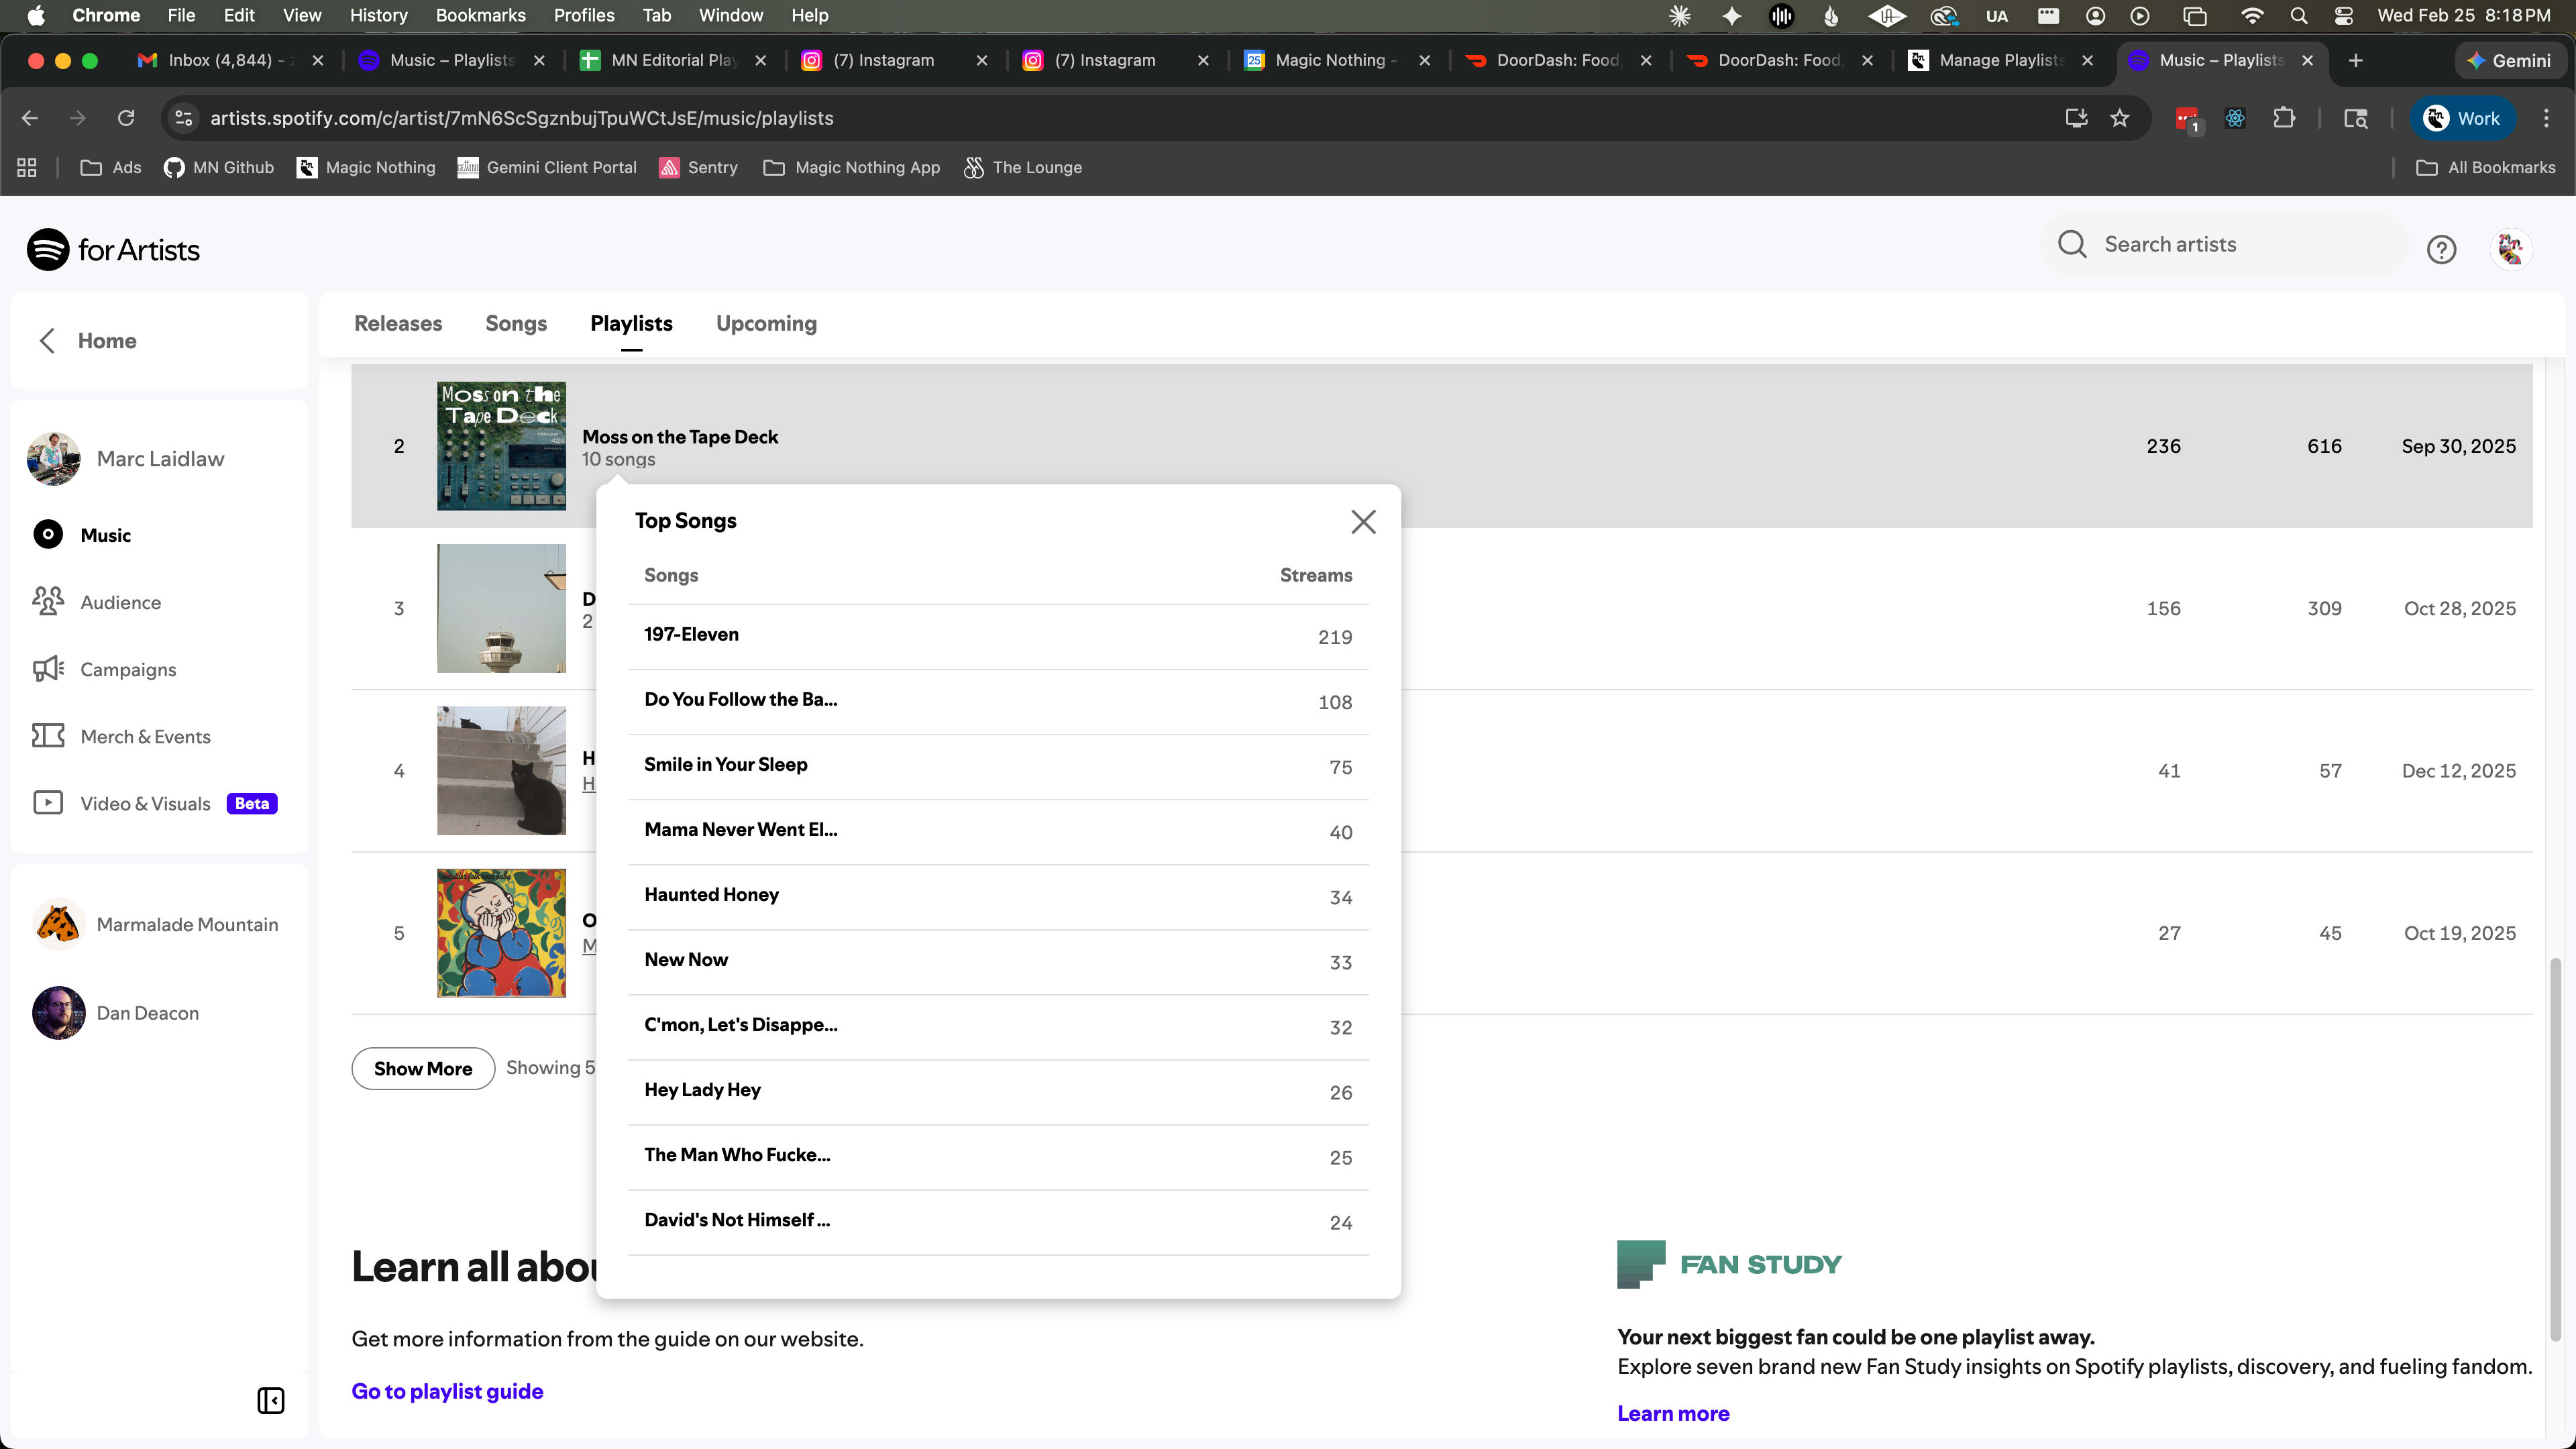Click the help question mark icon
The height and width of the screenshot is (1449, 2576).
(2441, 249)
